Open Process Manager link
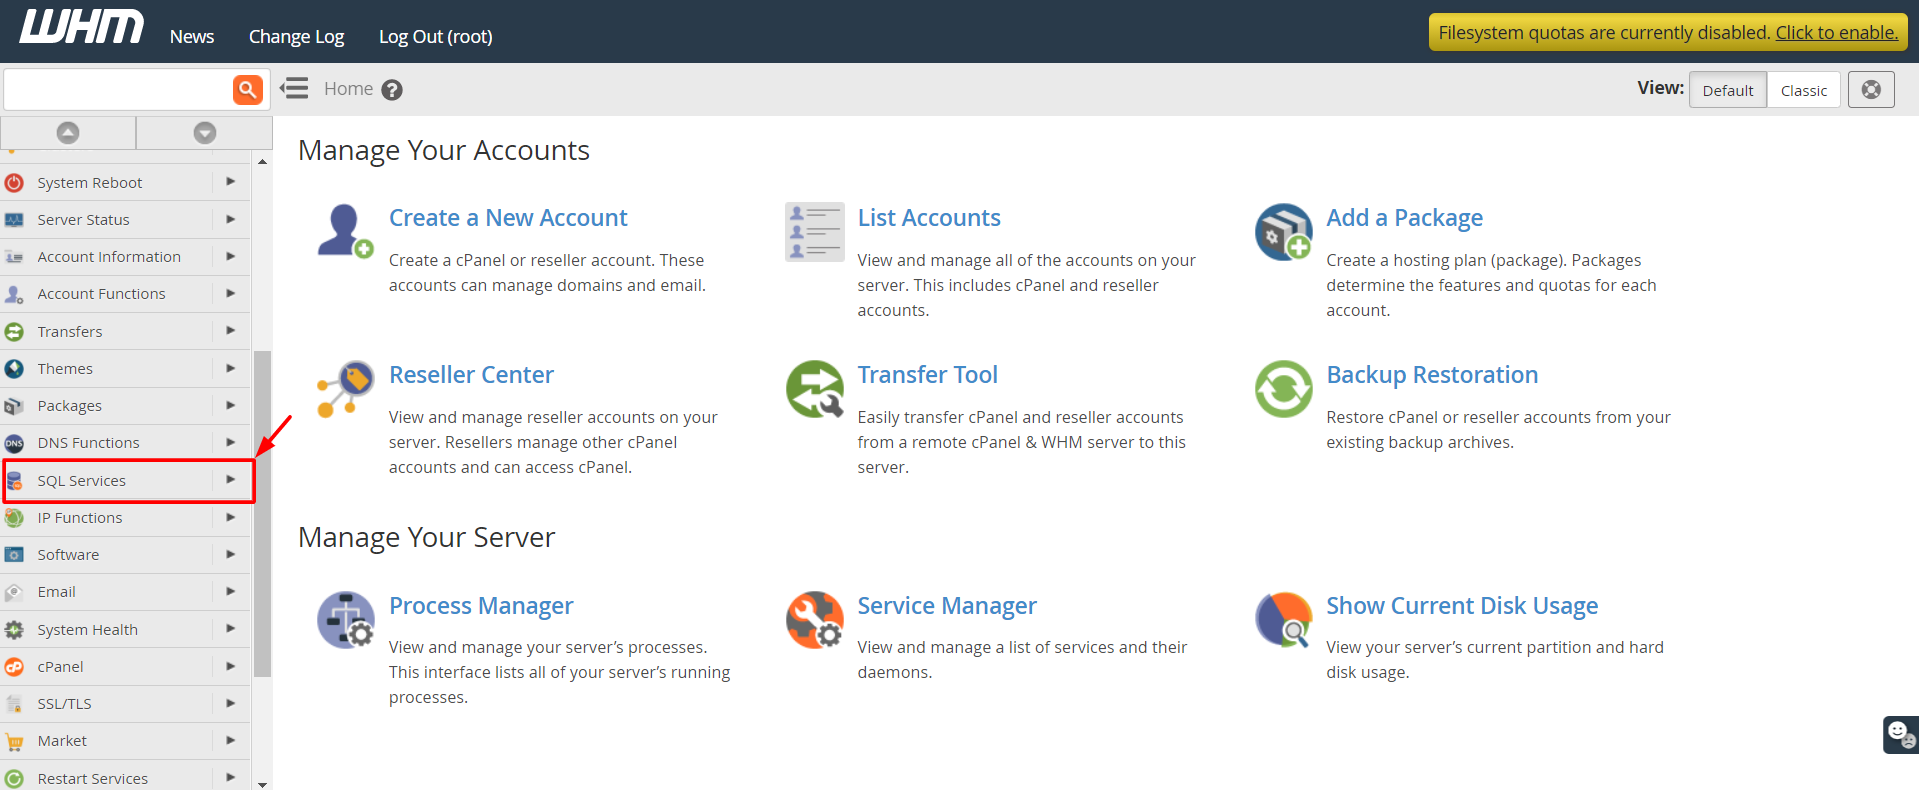The width and height of the screenshot is (1919, 790). pyautogui.click(x=481, y=606)
